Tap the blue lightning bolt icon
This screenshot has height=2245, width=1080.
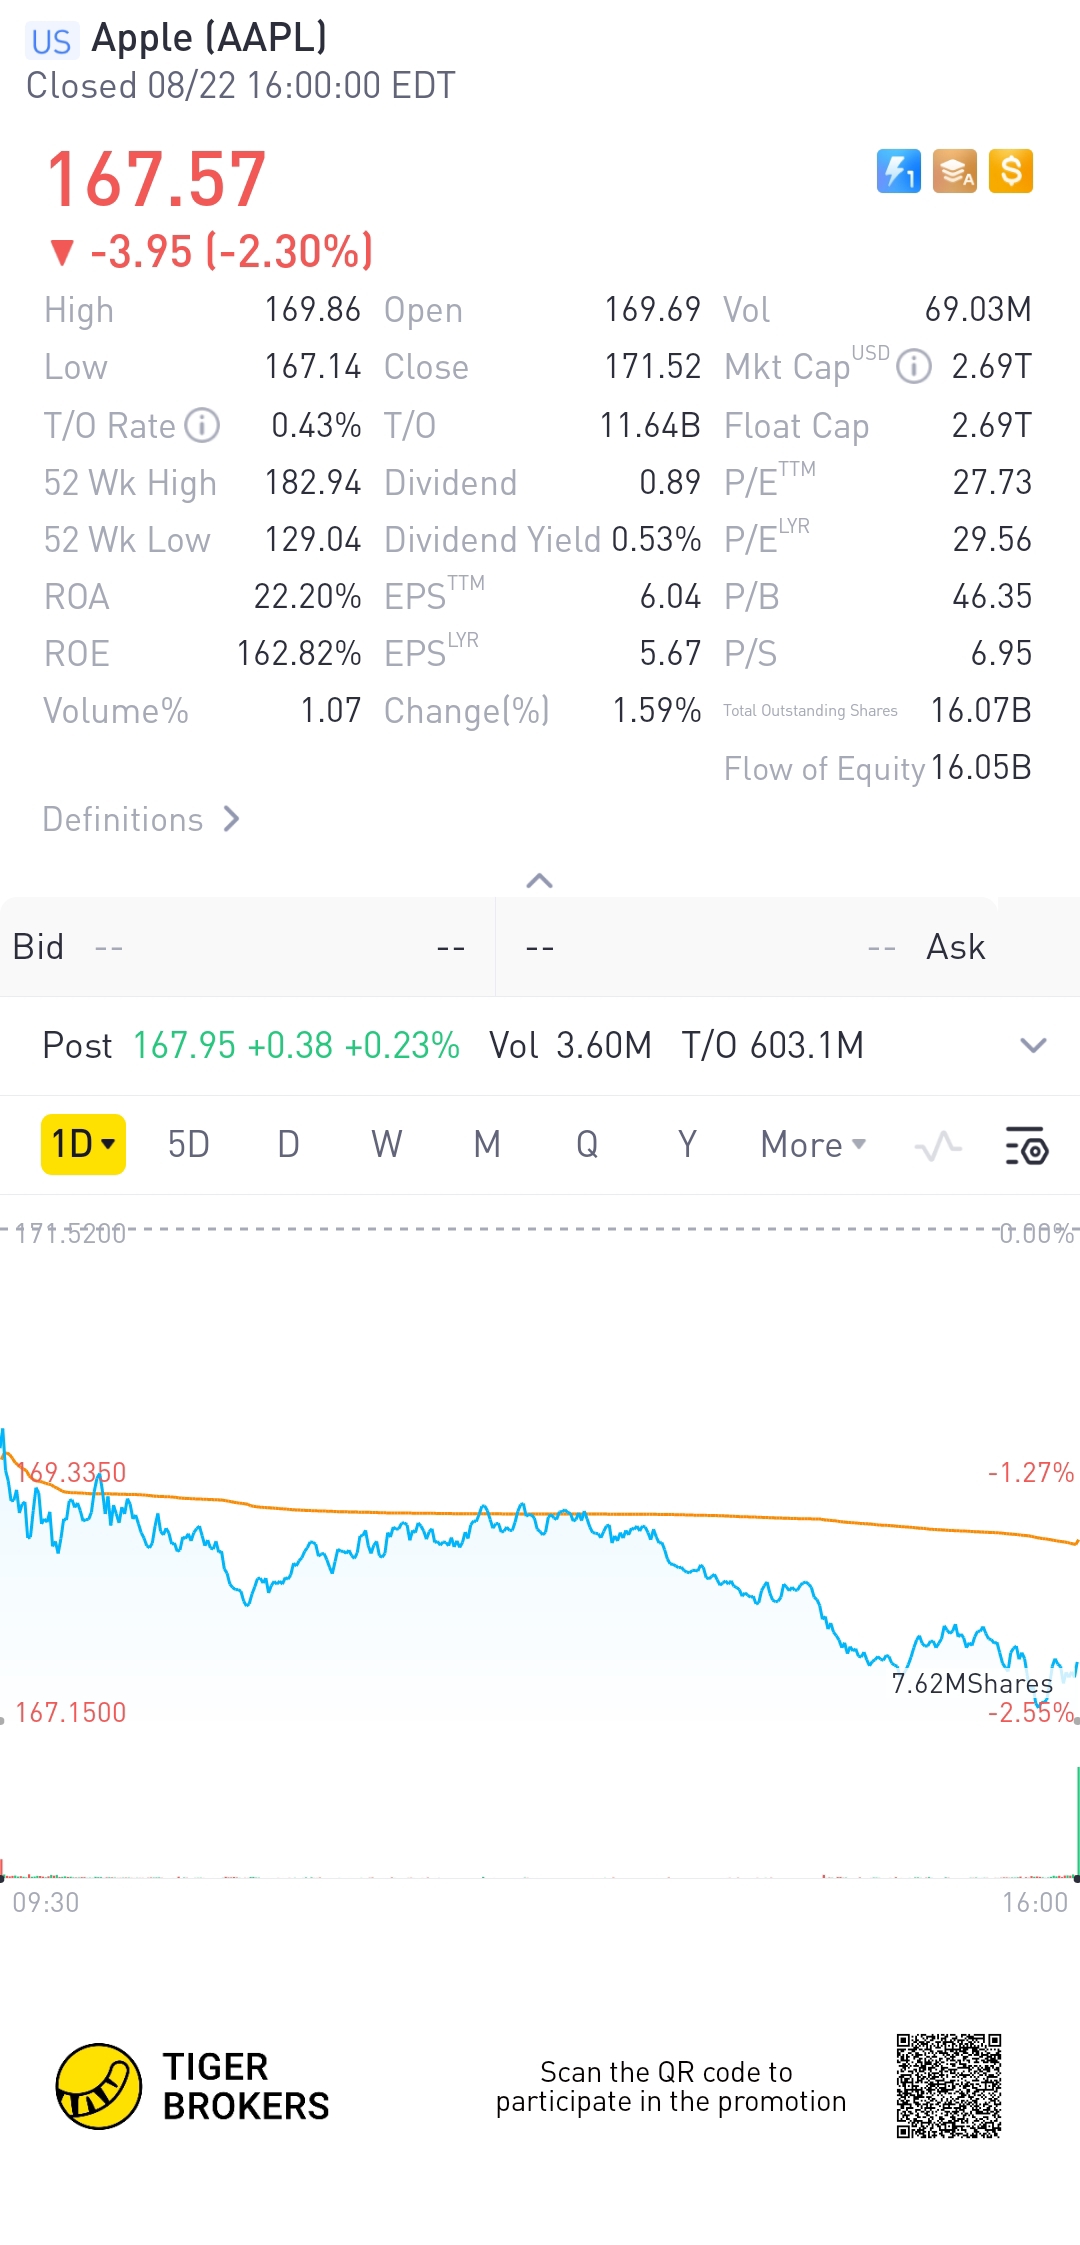(898, 171)
